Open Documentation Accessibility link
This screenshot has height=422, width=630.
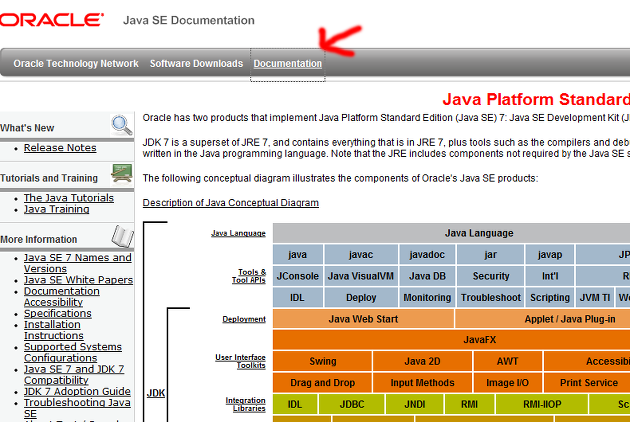point(61,297)
